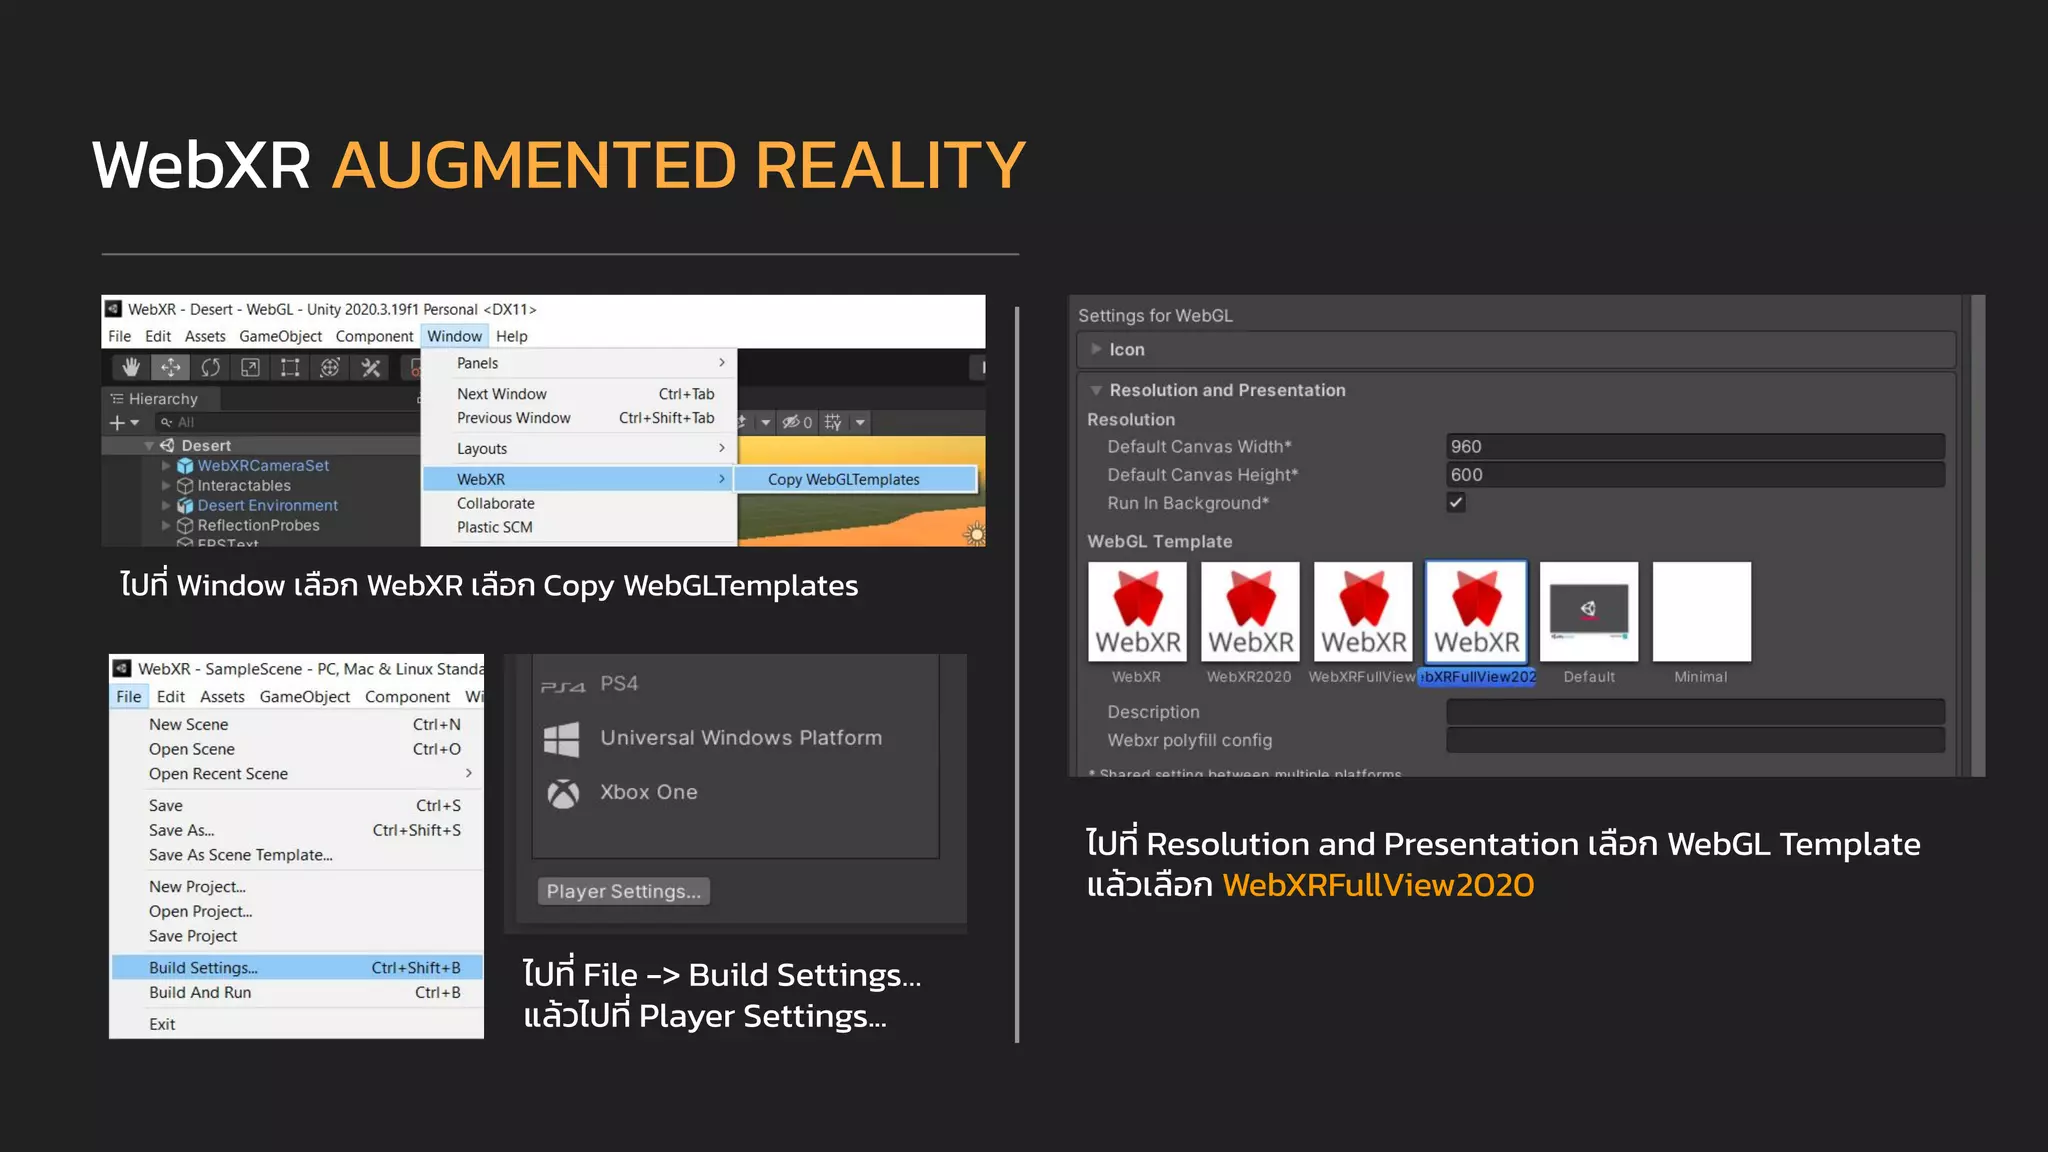Click the Hierarchy add (+) button
Image resolution: width=2048 pixels, height=1152 pixels.
point(117,423)
